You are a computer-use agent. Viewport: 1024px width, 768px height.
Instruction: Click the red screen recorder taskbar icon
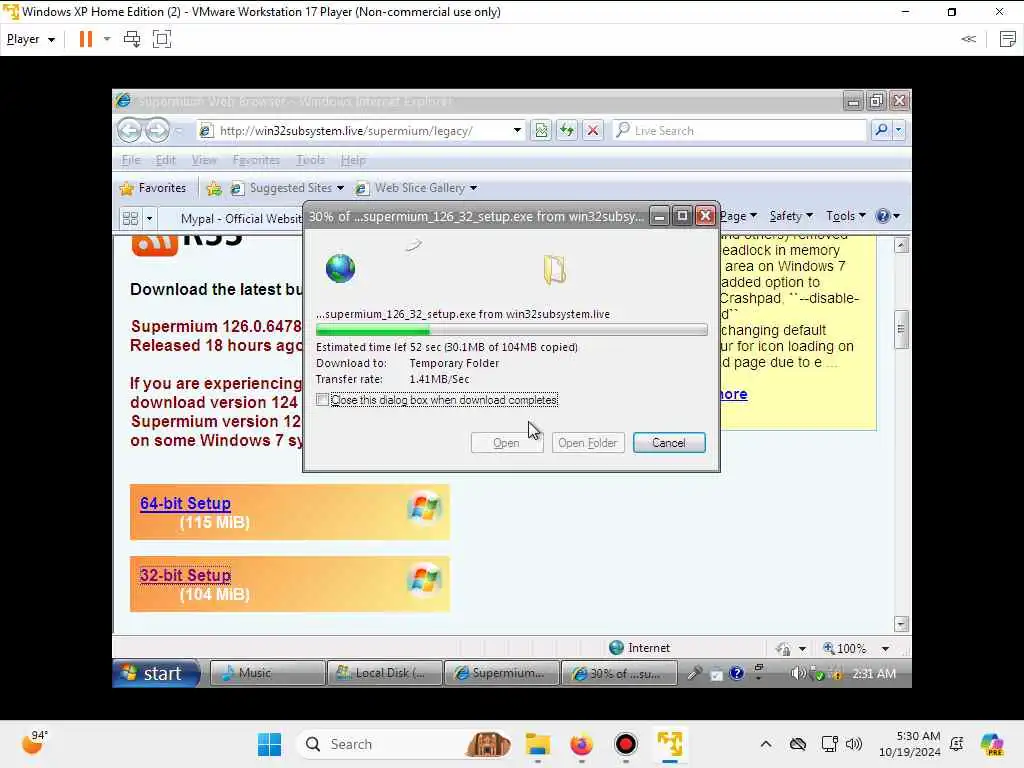626,744
